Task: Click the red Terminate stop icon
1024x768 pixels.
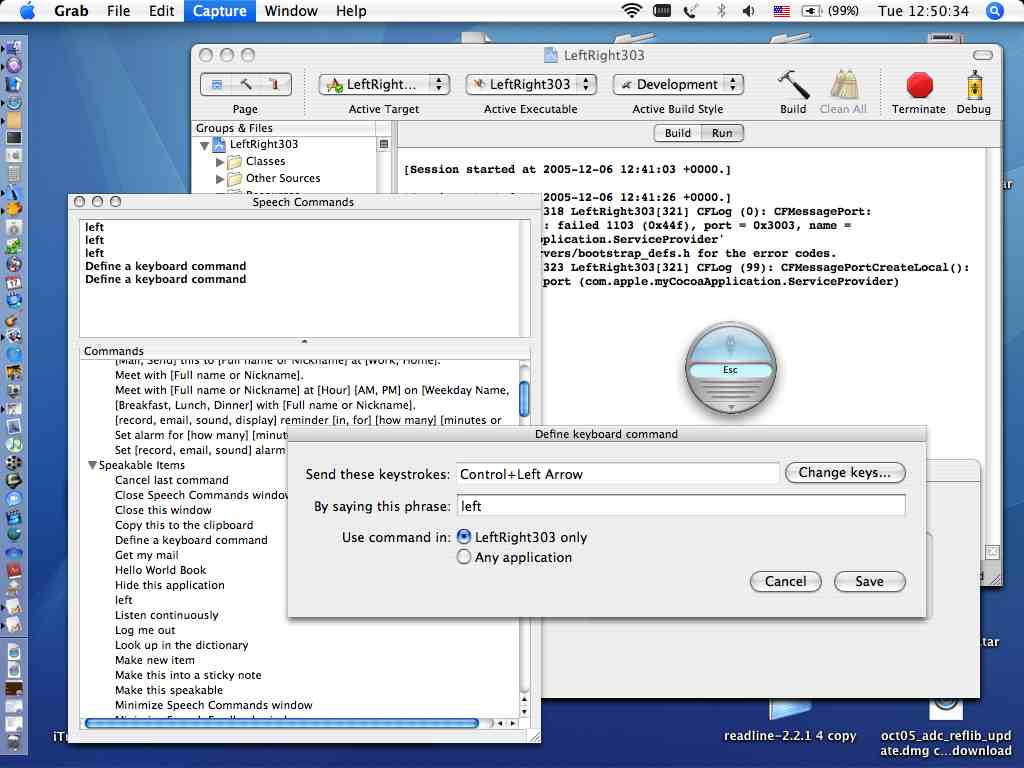Action: click(920, 85)
